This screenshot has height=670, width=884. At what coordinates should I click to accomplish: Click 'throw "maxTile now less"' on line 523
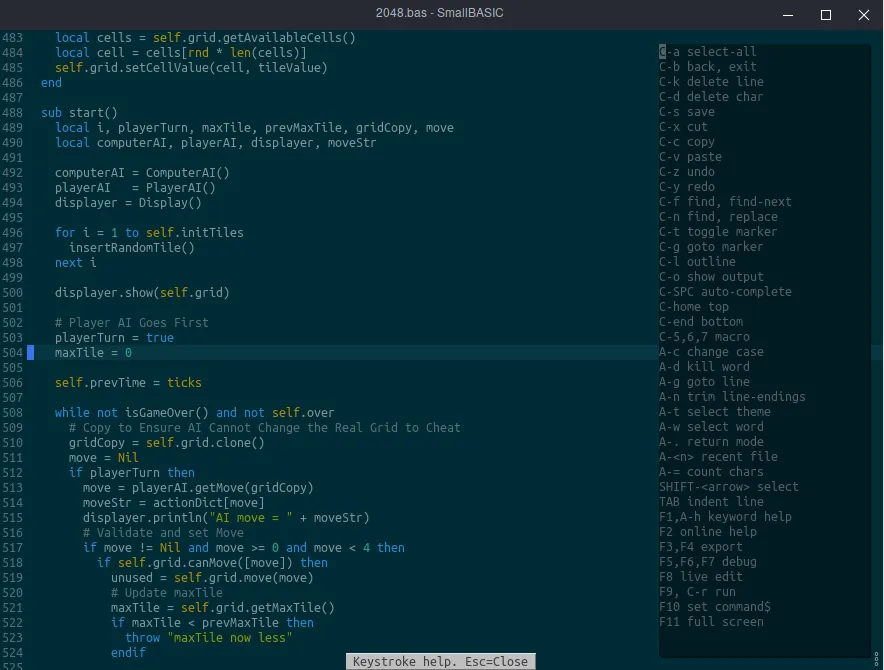click(209, 637)
